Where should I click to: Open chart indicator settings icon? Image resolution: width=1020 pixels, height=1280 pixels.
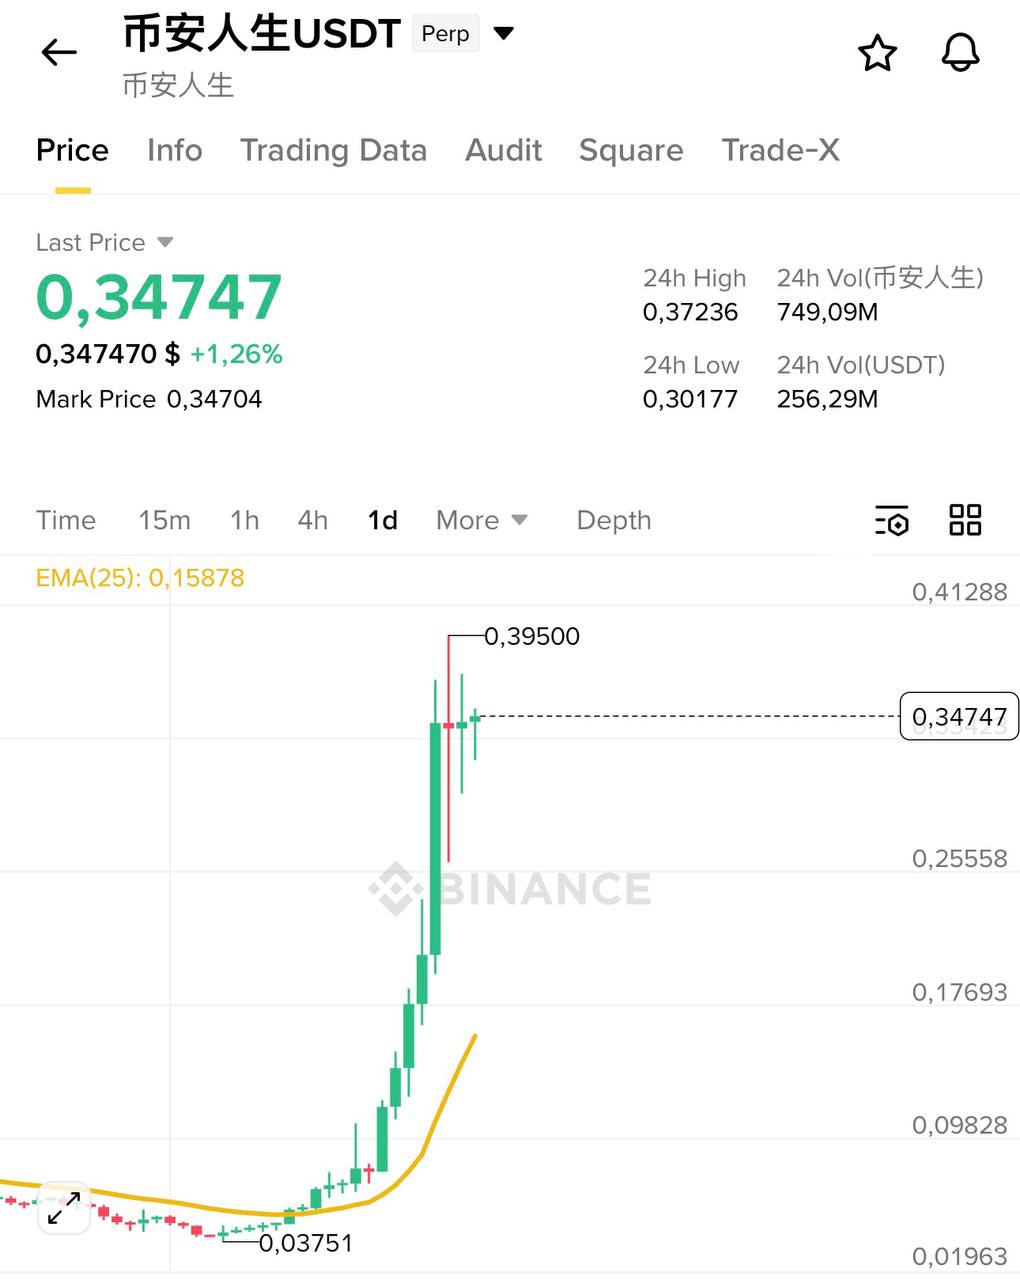pos(891,520)
